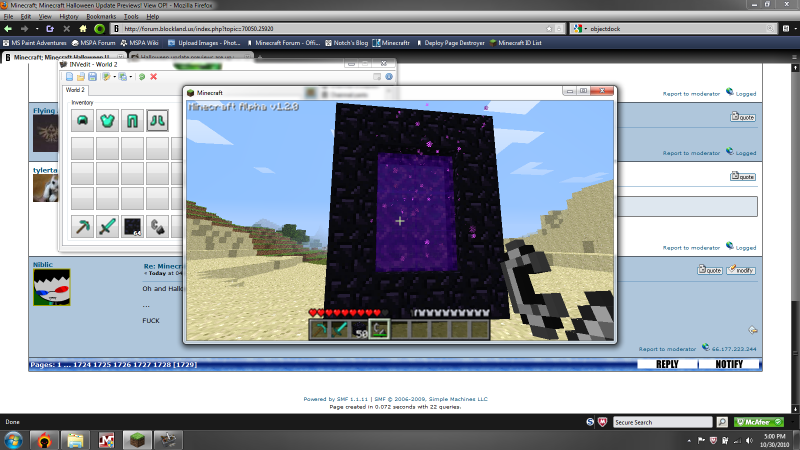Click the REPLY button

[667, 364]
